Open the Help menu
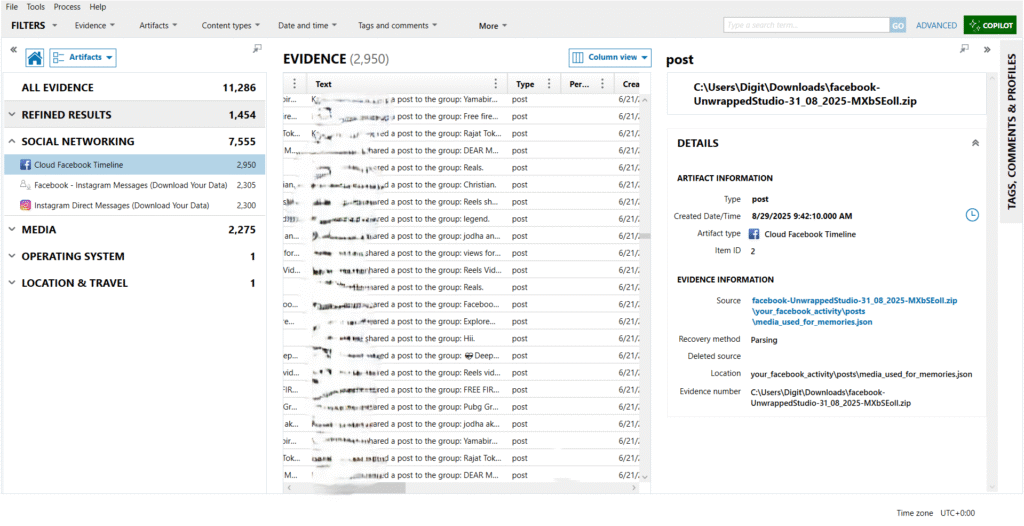This screenshot has width=1024, height=526. click(98, 7)
